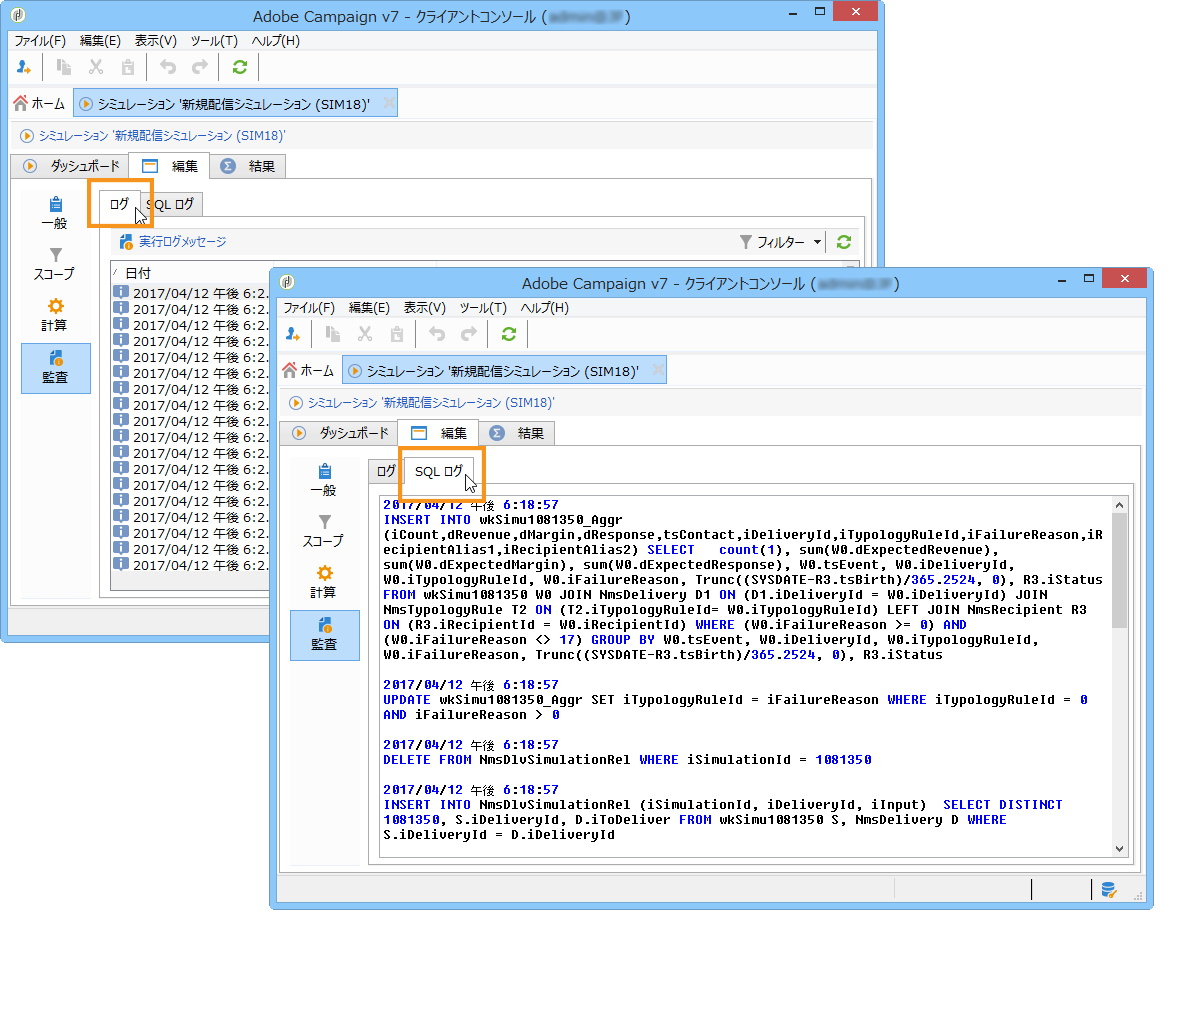This screenshot has width=1186, height=1024.
Task: Click the green refresh icon in back window toolbar
Action: pyautogui.click(x=240, y=67)
